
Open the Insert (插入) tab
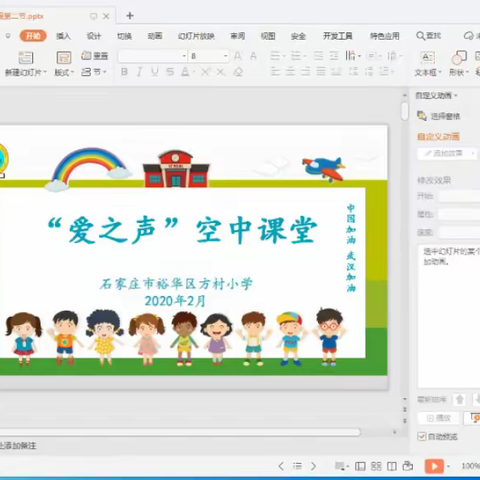pyautogui.click(x=63, y=36)
